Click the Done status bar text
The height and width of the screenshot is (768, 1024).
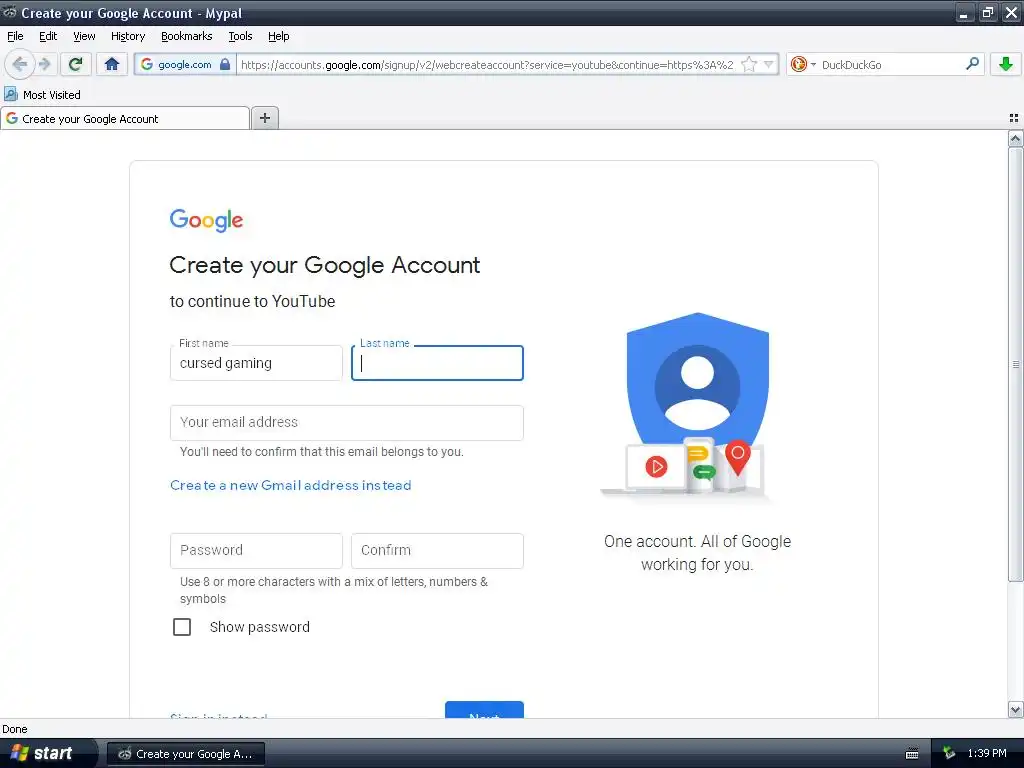pos(14,729)
